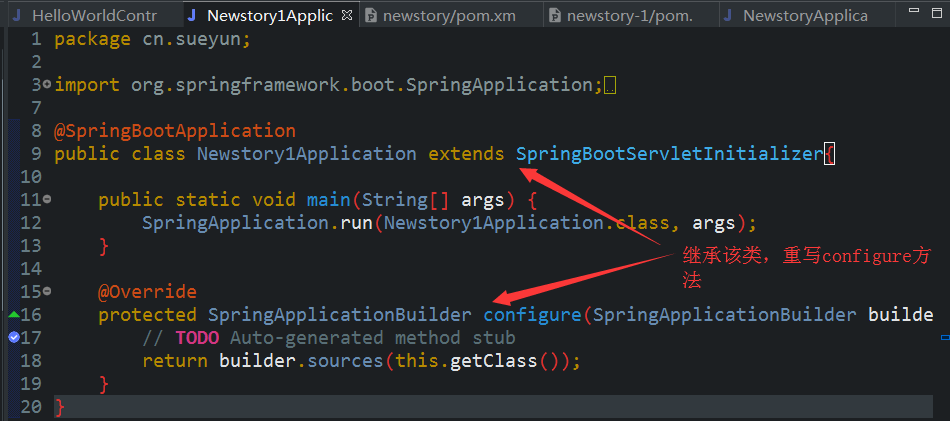Click the closing brace on line 20
Screen dimensions: 950x421
click(x=59, y=408)
